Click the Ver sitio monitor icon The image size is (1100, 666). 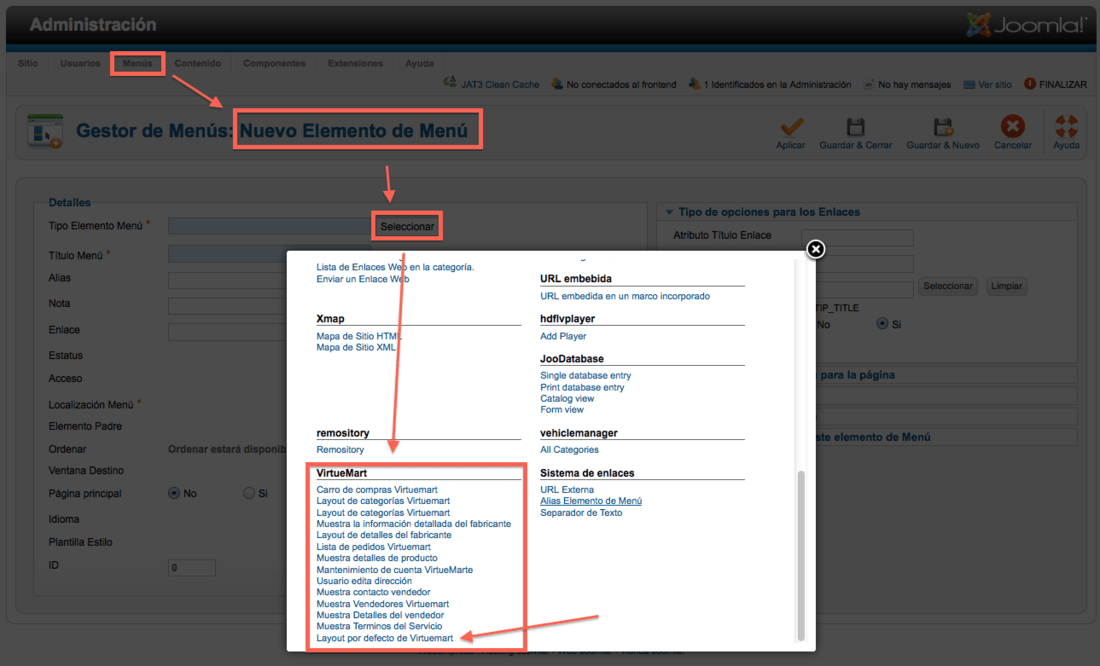coord(970,84)
